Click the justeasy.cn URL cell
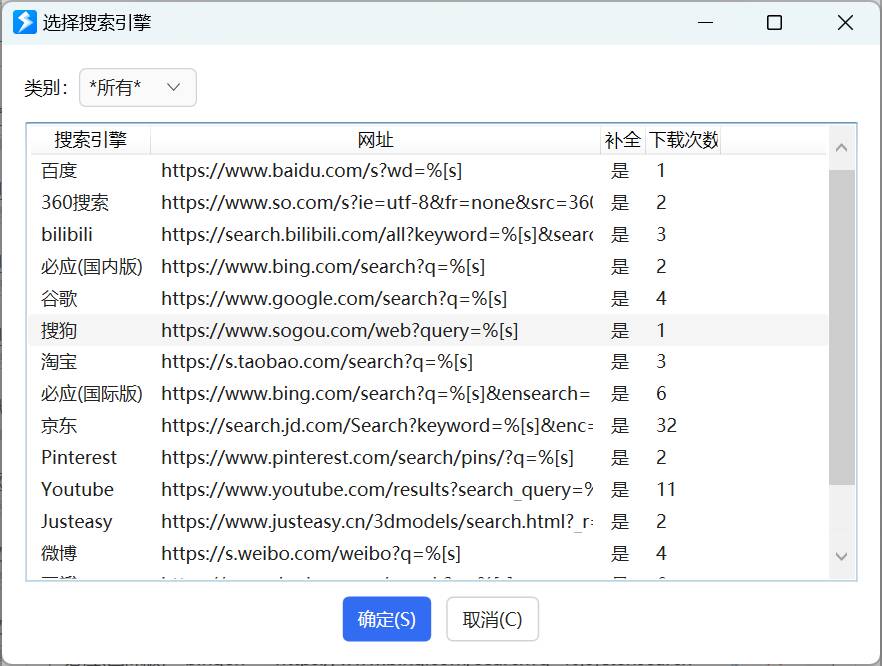882x666 pixels. tap(377, 521)
